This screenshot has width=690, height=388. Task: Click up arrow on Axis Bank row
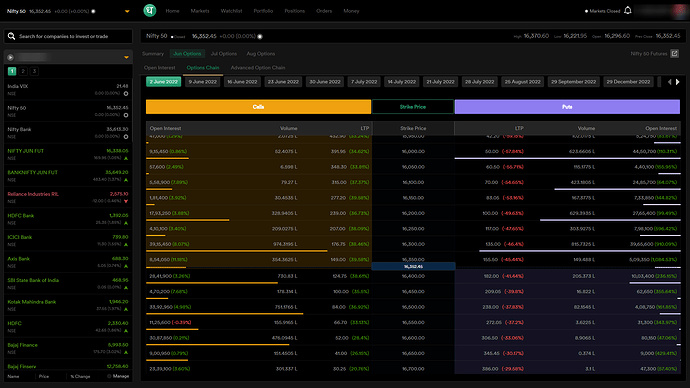point(126,266)
